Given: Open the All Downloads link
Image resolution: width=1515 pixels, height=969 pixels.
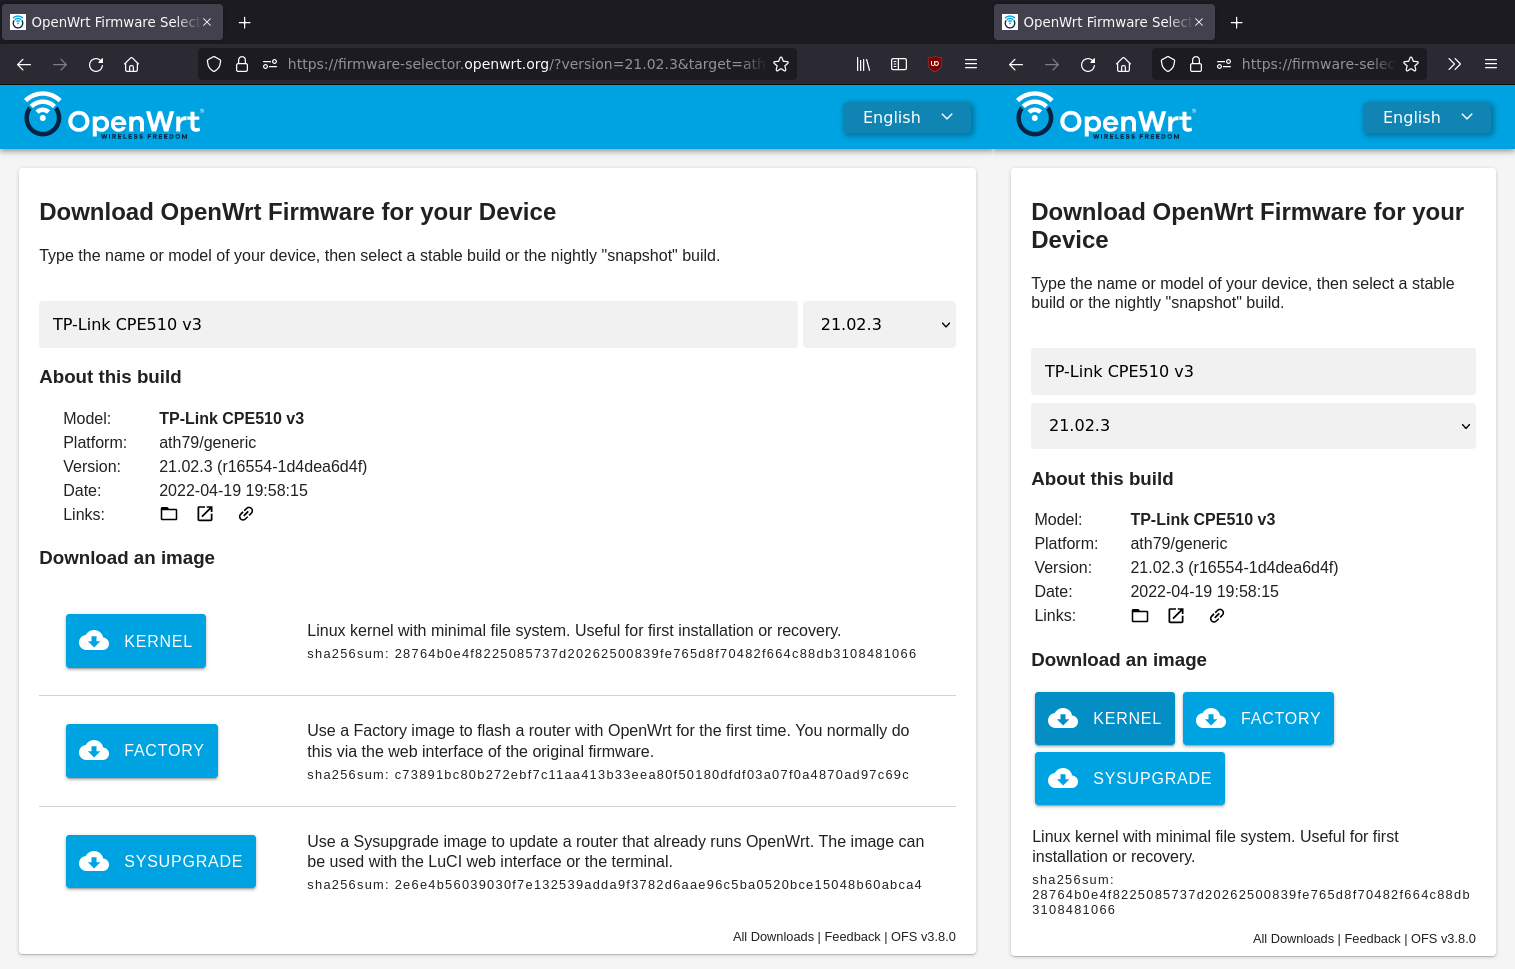Looking at the screenshot, I should 773,936.
